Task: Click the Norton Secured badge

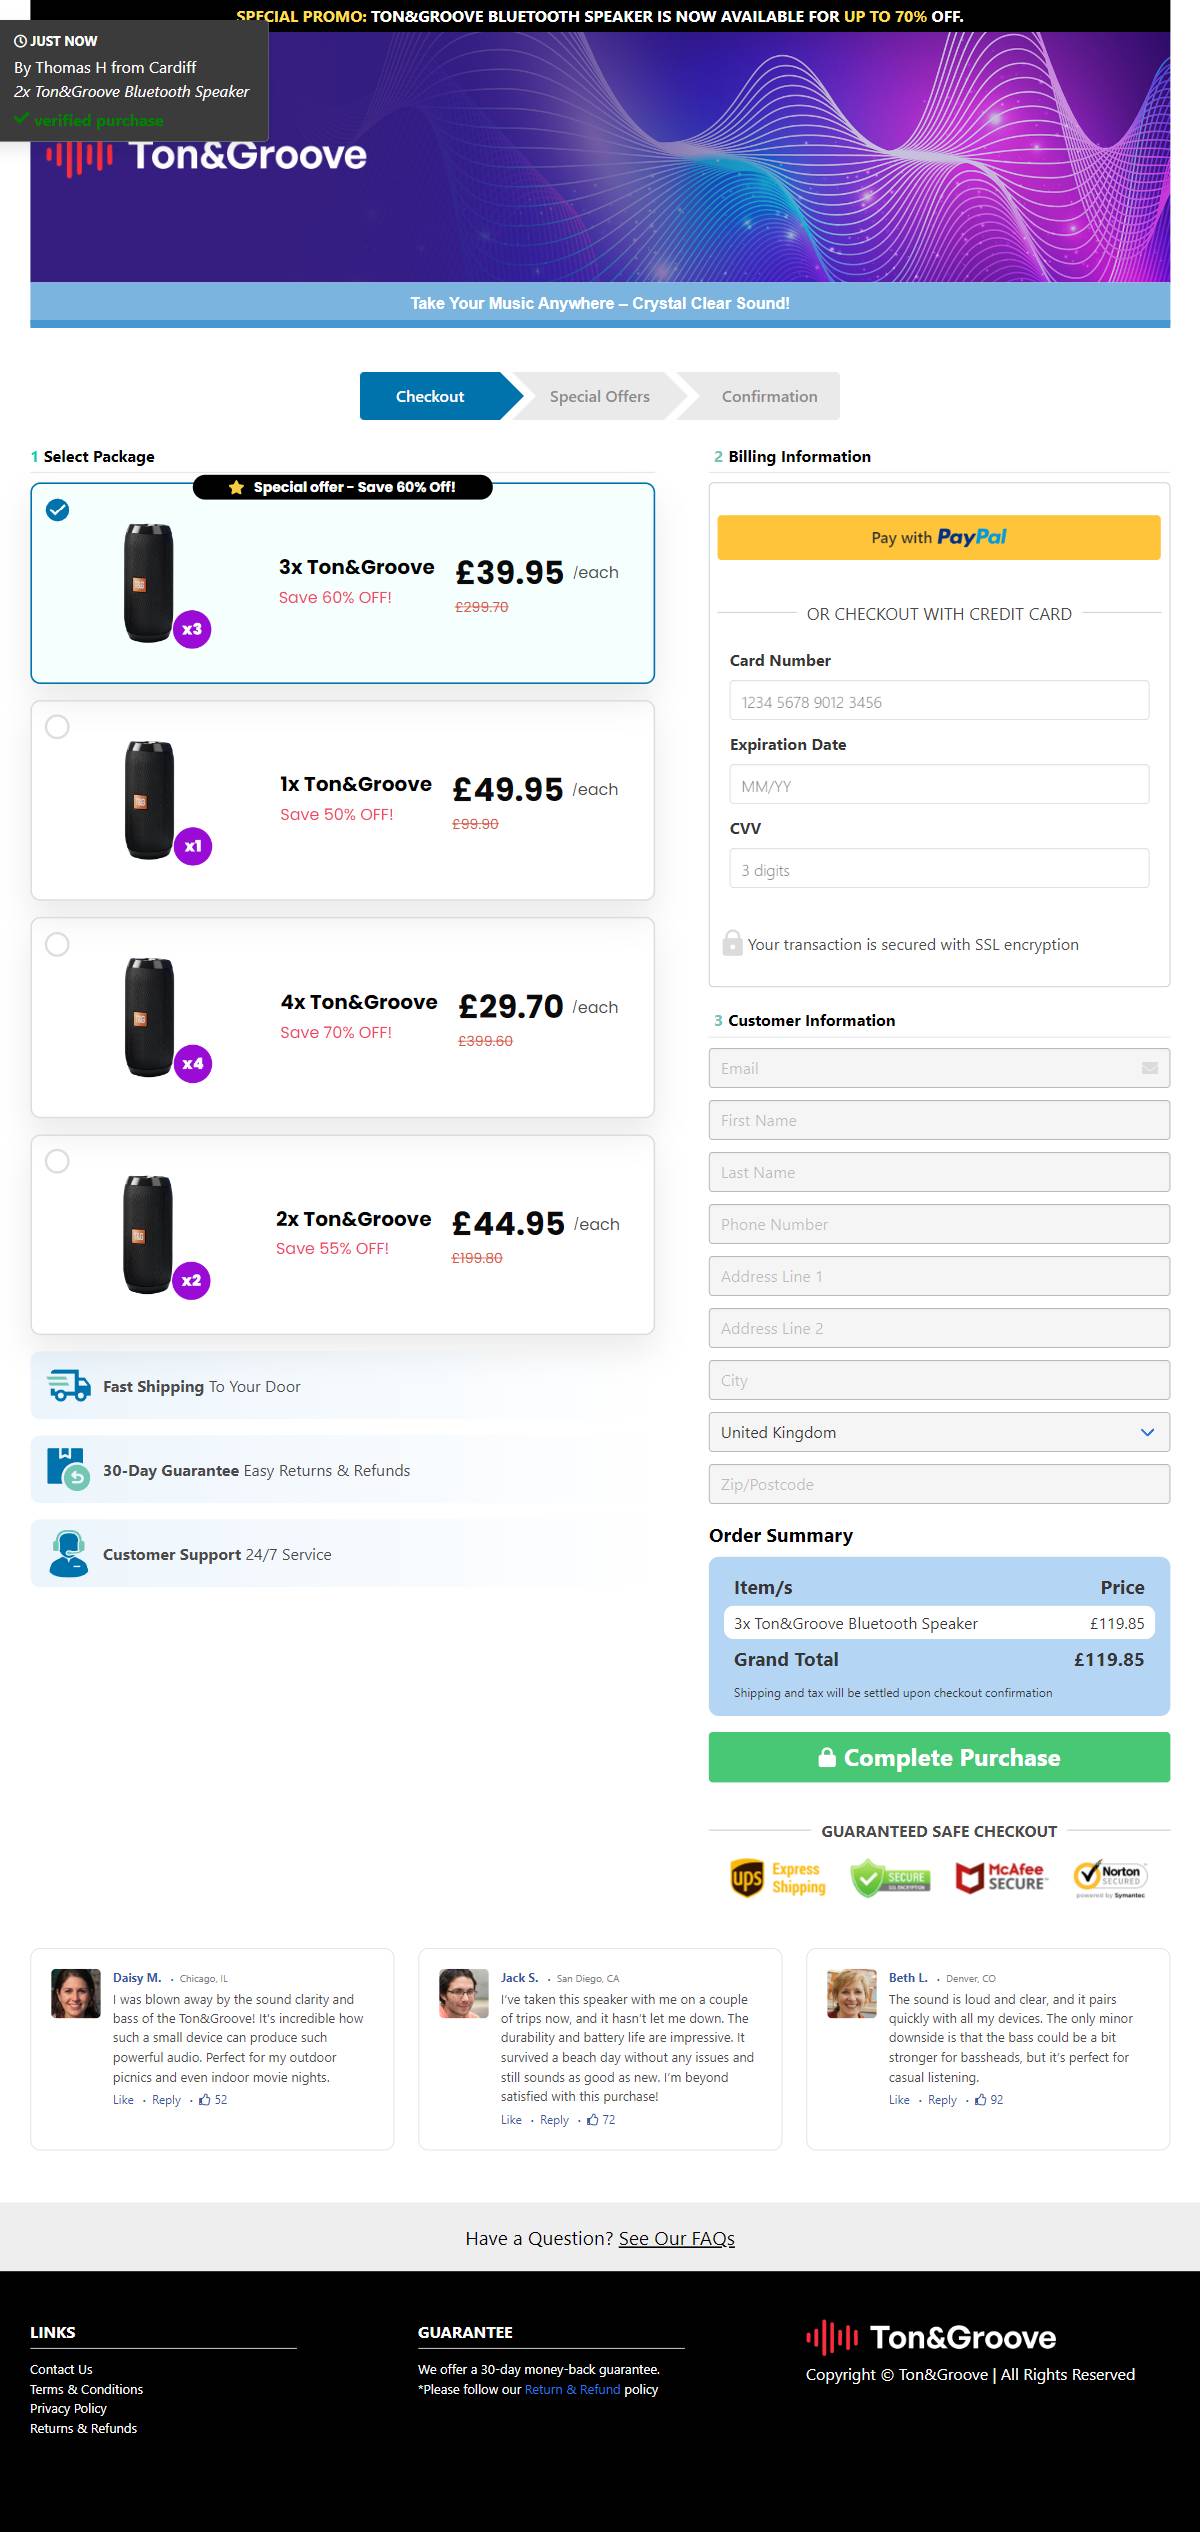Action: tap(1110, 1878)
